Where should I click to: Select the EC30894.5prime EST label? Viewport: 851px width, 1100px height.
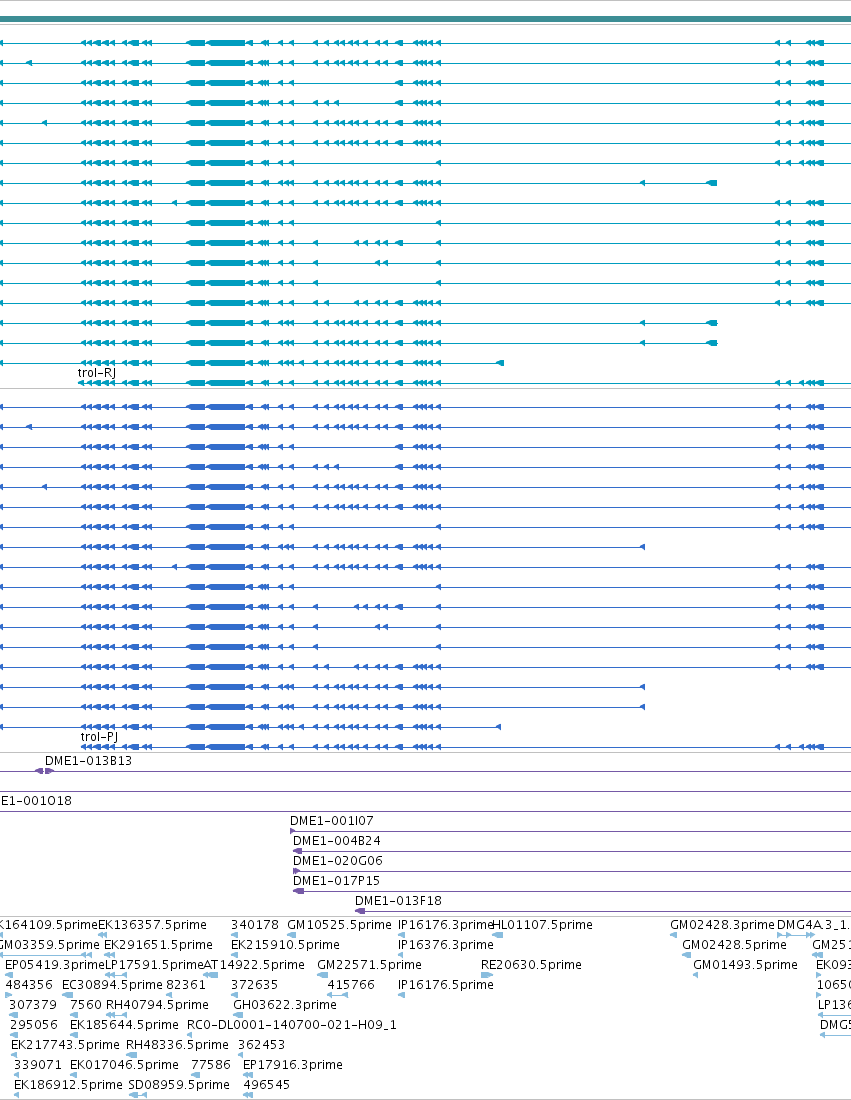coord(112,984)
